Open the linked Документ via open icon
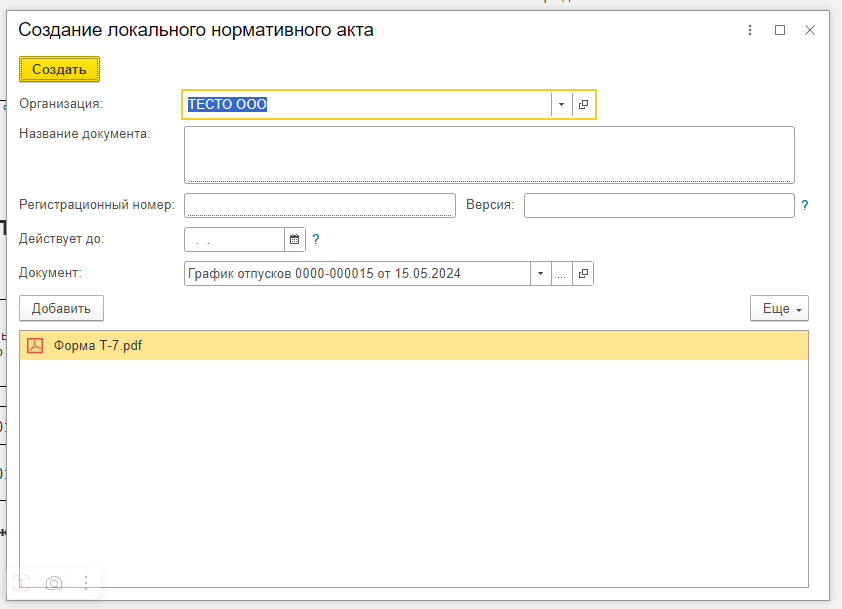This screenshot has height=609, width=842. pyautogui.click(x=583, y=274)
